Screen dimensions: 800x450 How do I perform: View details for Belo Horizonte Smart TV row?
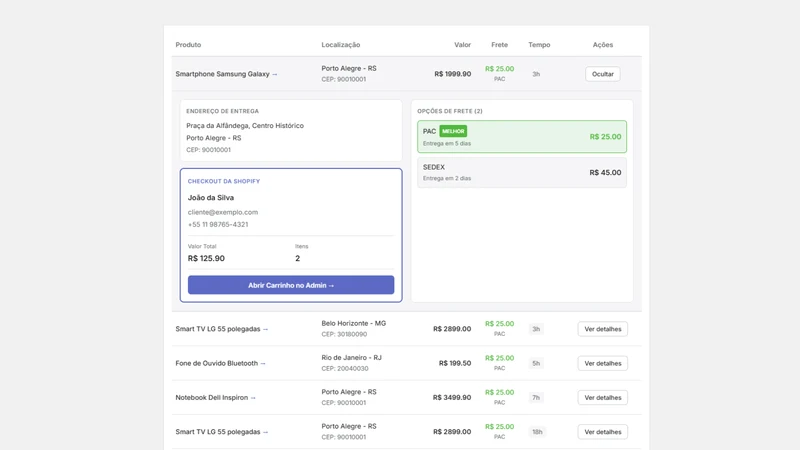click(603, 329)
